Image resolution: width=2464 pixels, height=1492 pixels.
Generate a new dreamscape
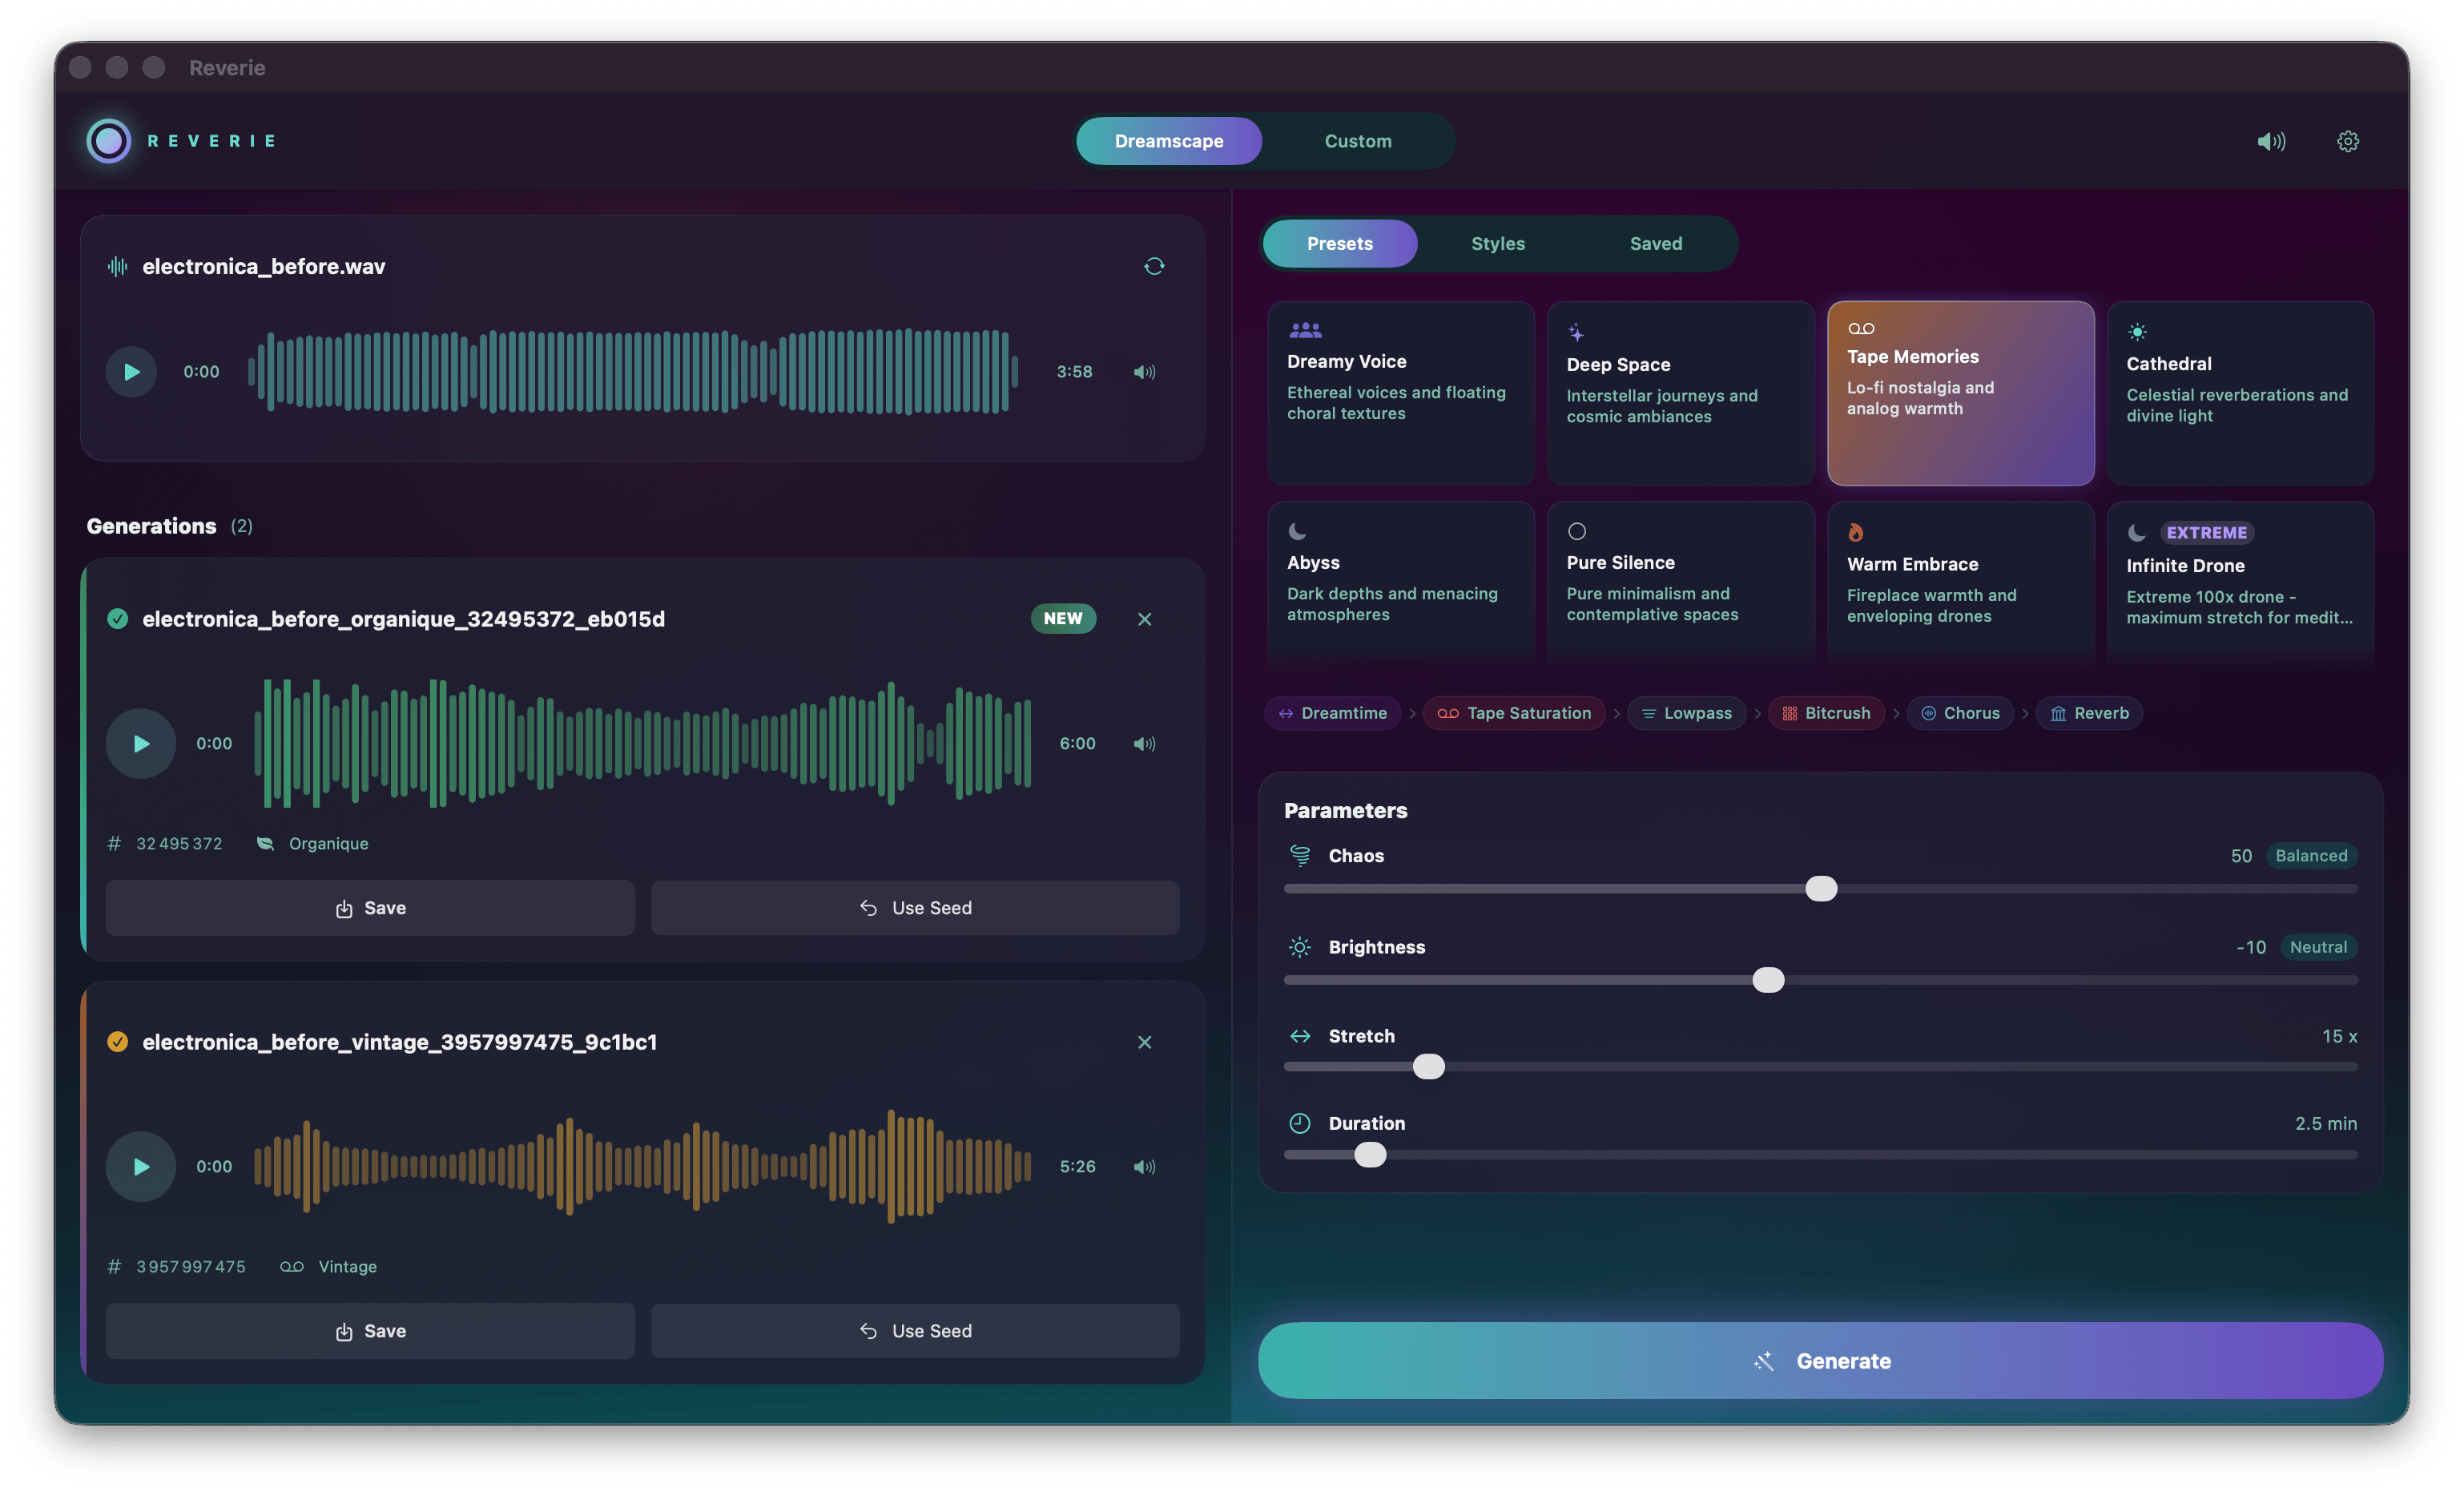[1820, 1360]
